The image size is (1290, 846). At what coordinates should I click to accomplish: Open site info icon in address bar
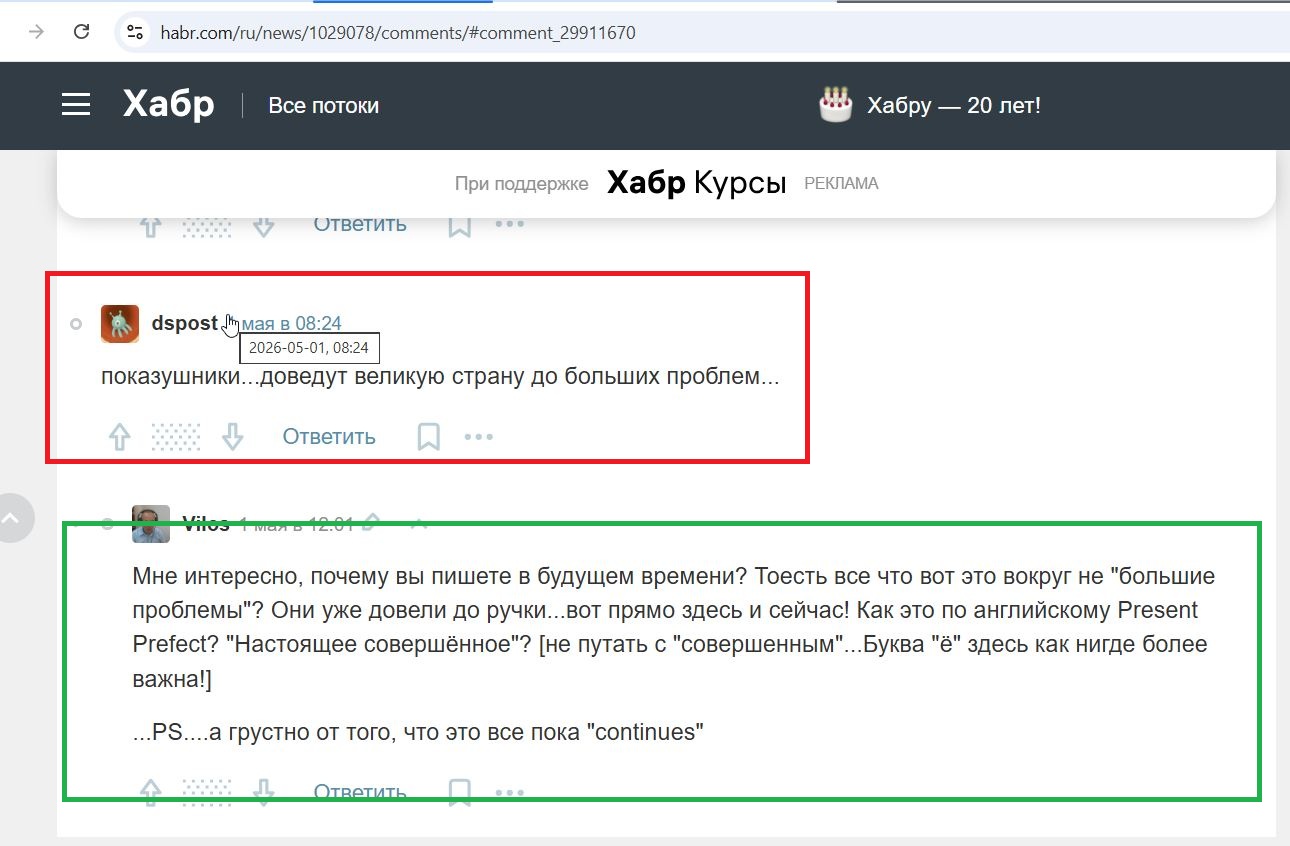135,32
